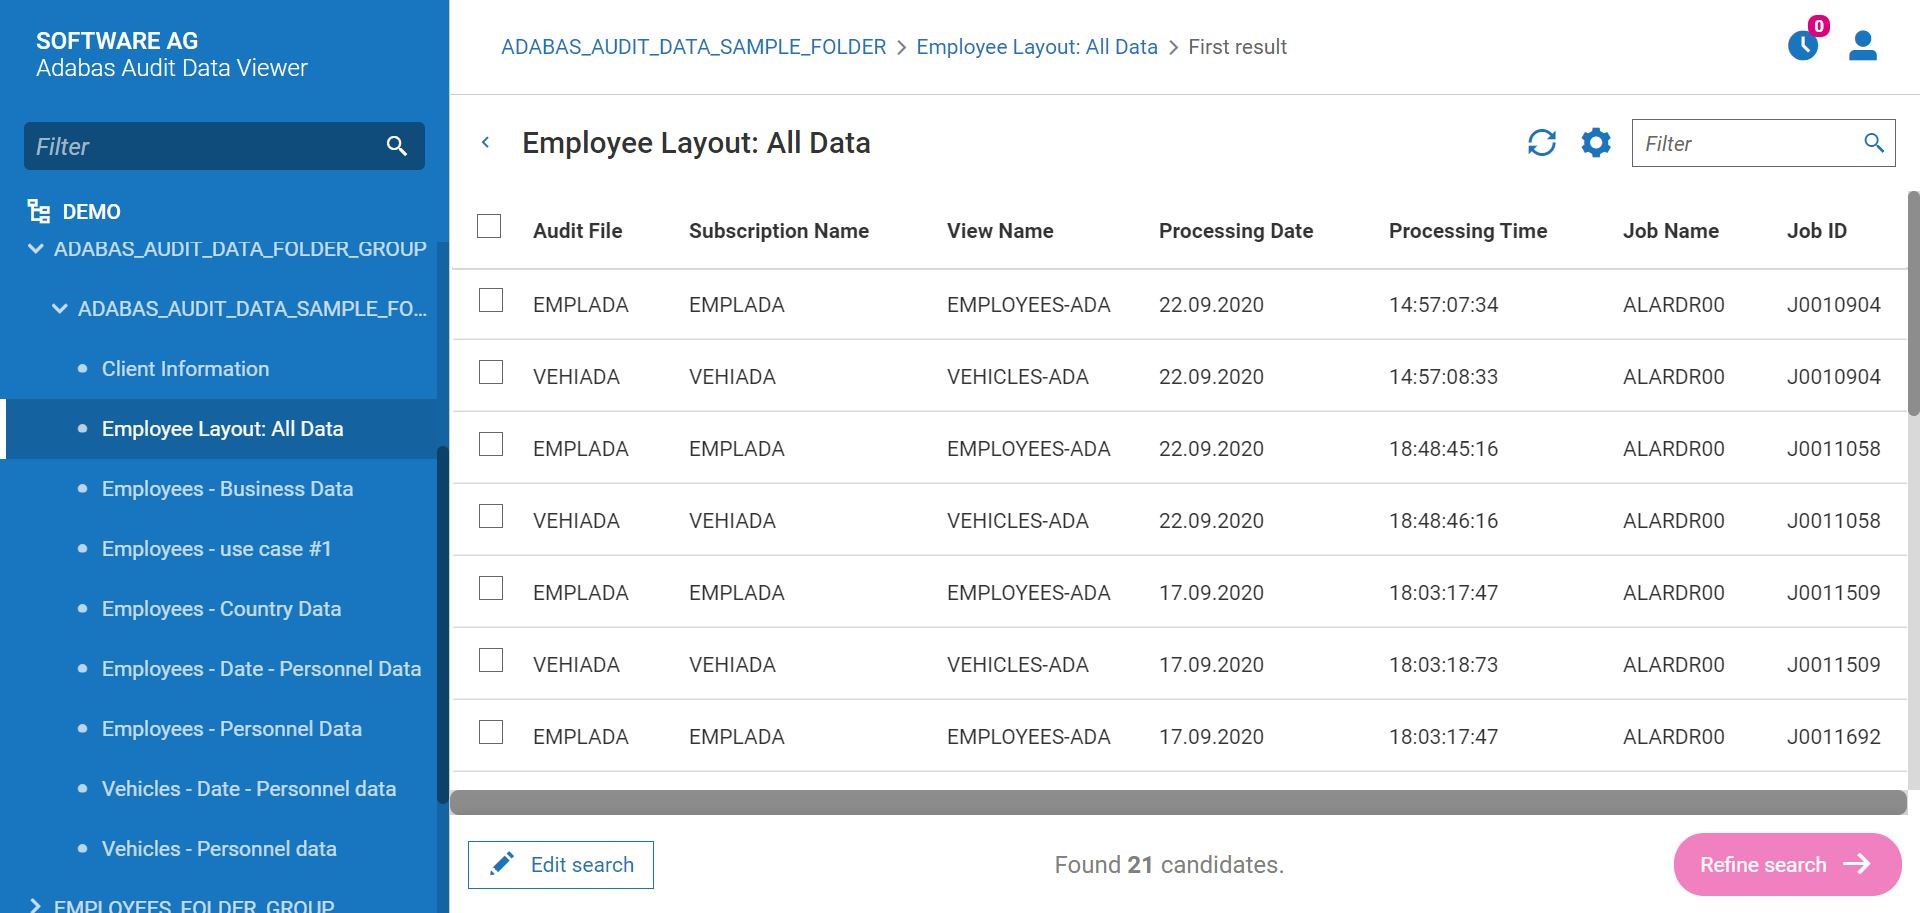Collapse the ADABAS_AUDIT_DATA_FOLDER_GROUP node
Image resolution: width=1920 pixels, height=913 pixels.
36,249
